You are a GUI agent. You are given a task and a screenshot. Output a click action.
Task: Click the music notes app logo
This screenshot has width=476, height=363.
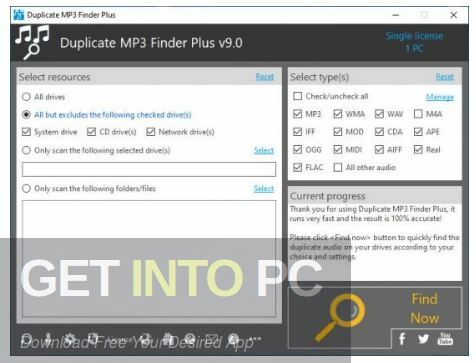pos(32,42)
